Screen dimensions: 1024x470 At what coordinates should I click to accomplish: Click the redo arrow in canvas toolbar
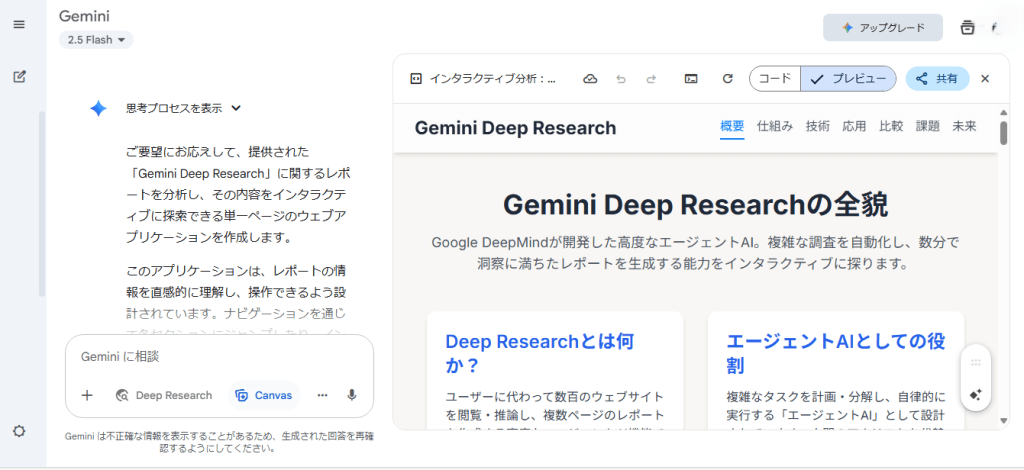coord(651,79)
